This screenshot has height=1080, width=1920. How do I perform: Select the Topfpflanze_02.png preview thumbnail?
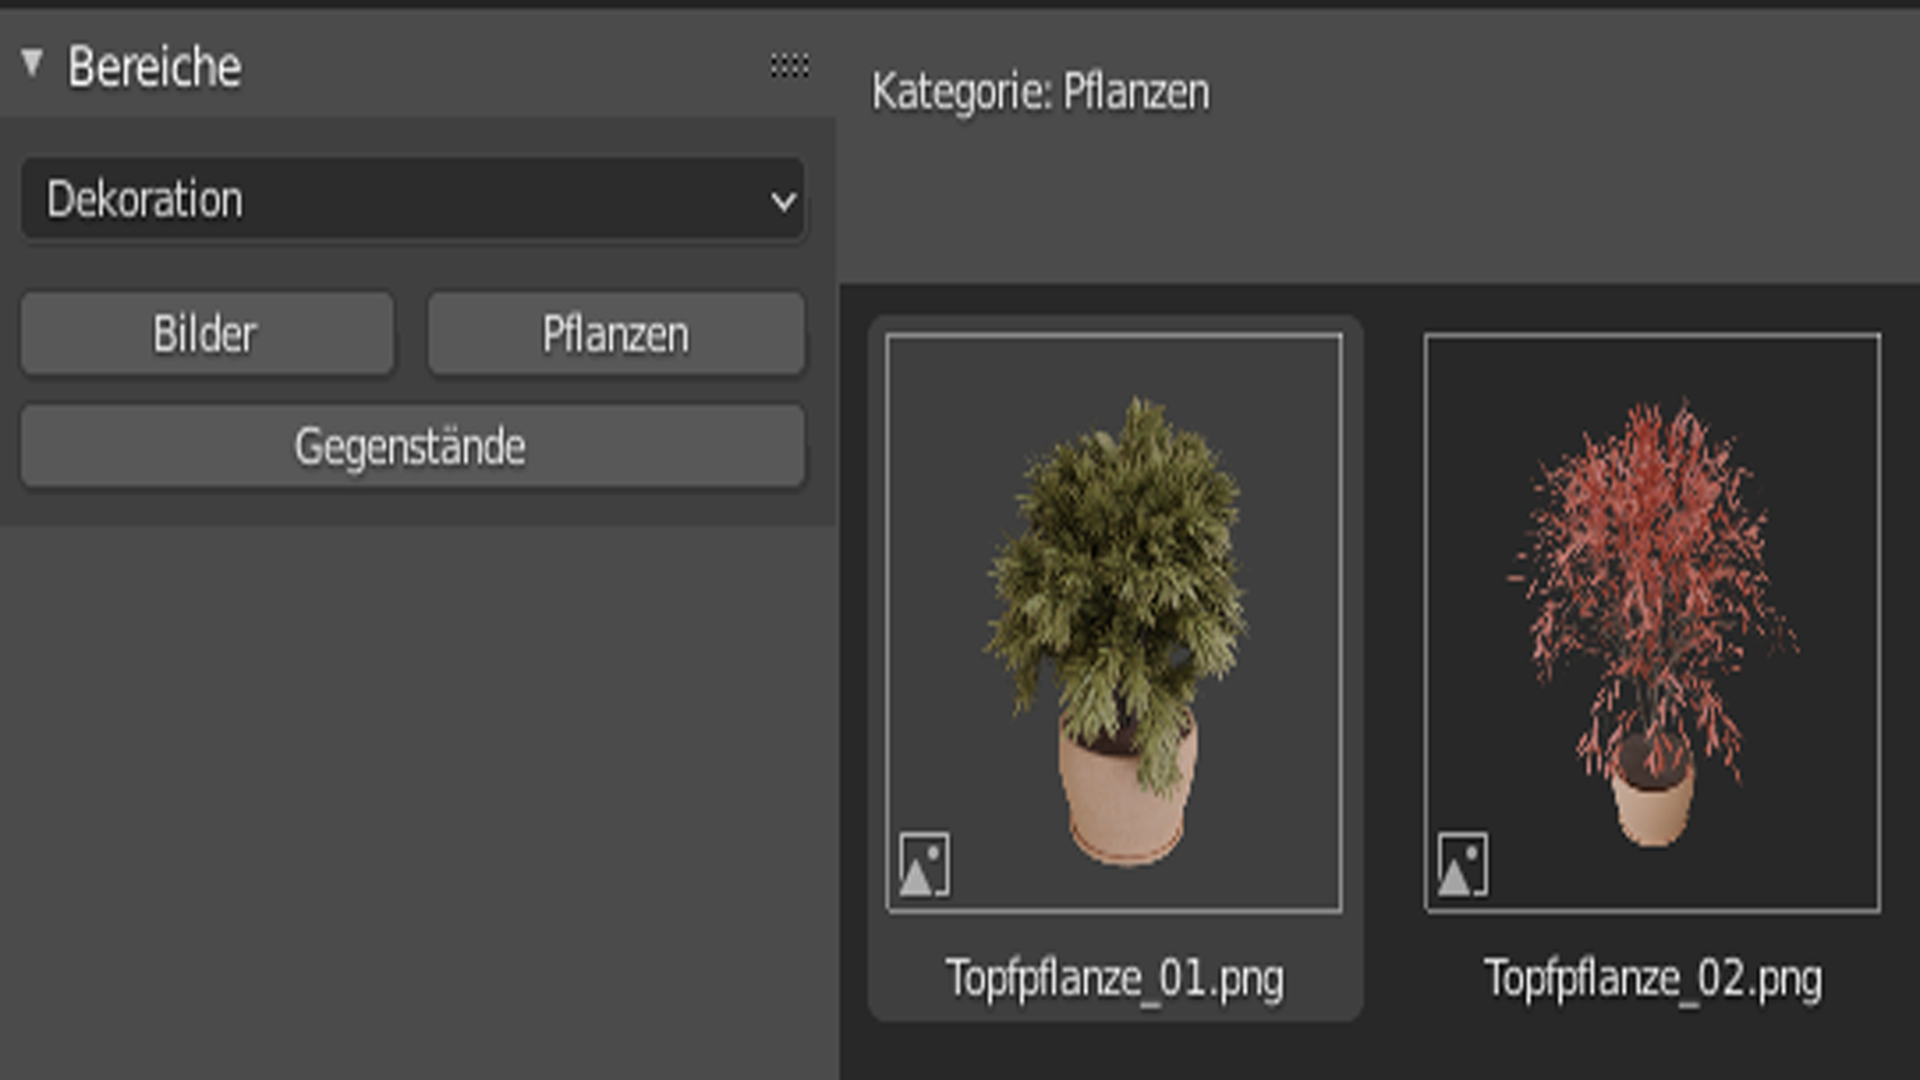1652,623
